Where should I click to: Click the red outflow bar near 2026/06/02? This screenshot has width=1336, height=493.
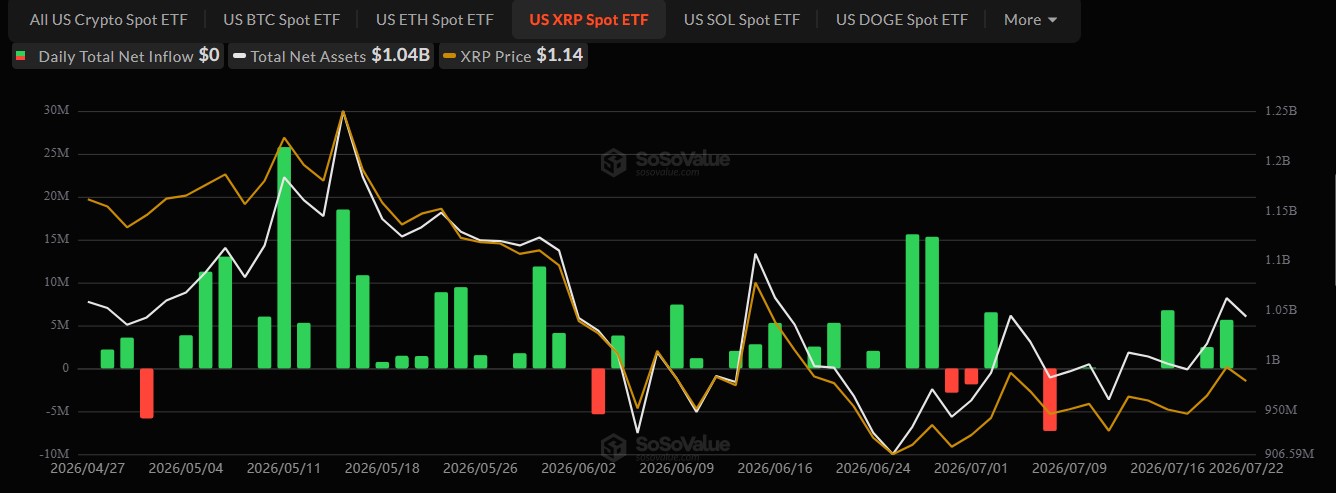point(598,391)
